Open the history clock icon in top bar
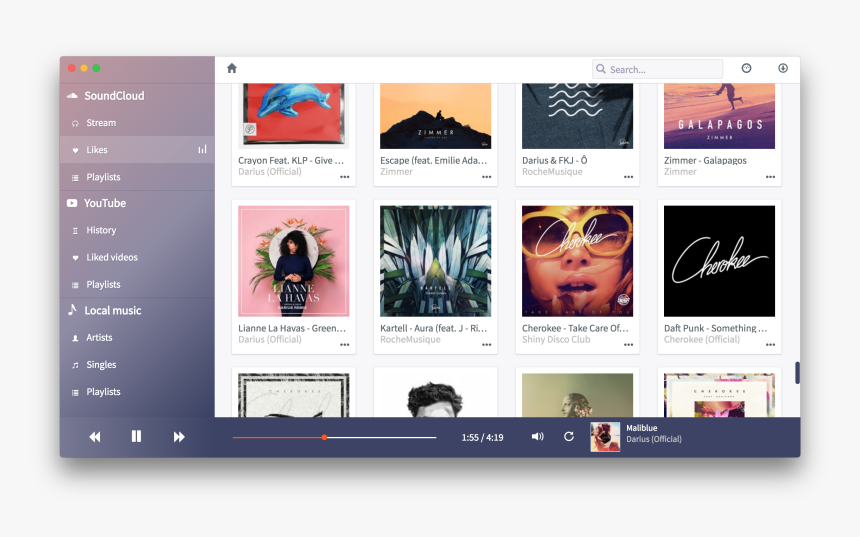The height and width of the screenshot is (537, 860). pyautogui.click(x=746, y=68)
